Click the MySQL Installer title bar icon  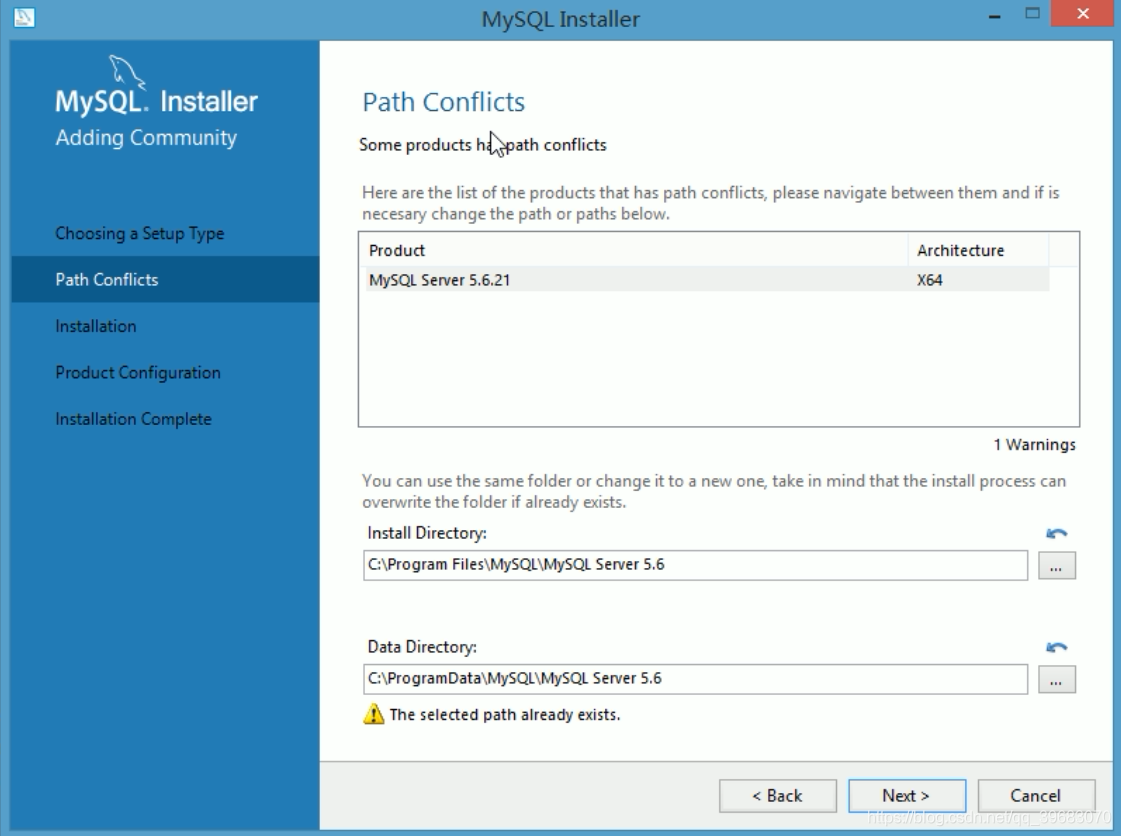tap(24, 17)
